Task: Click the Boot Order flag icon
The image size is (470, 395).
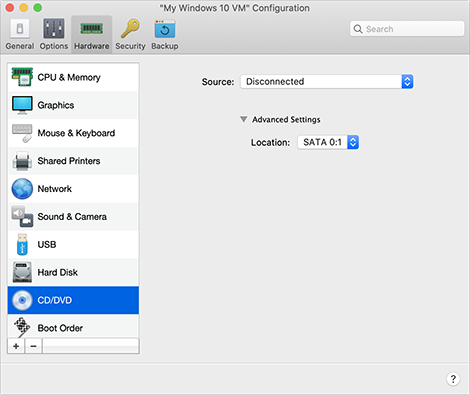Action: point(22,327)
